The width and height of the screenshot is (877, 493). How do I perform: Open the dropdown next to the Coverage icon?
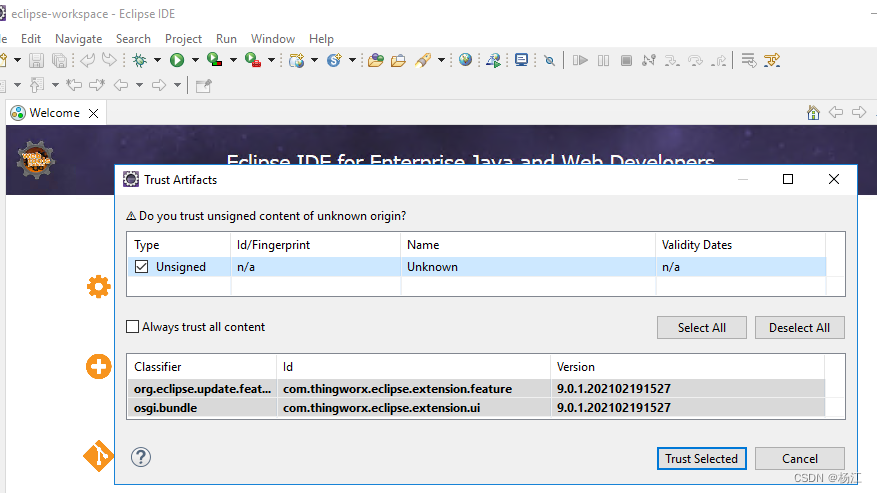(x=233, y=60)
